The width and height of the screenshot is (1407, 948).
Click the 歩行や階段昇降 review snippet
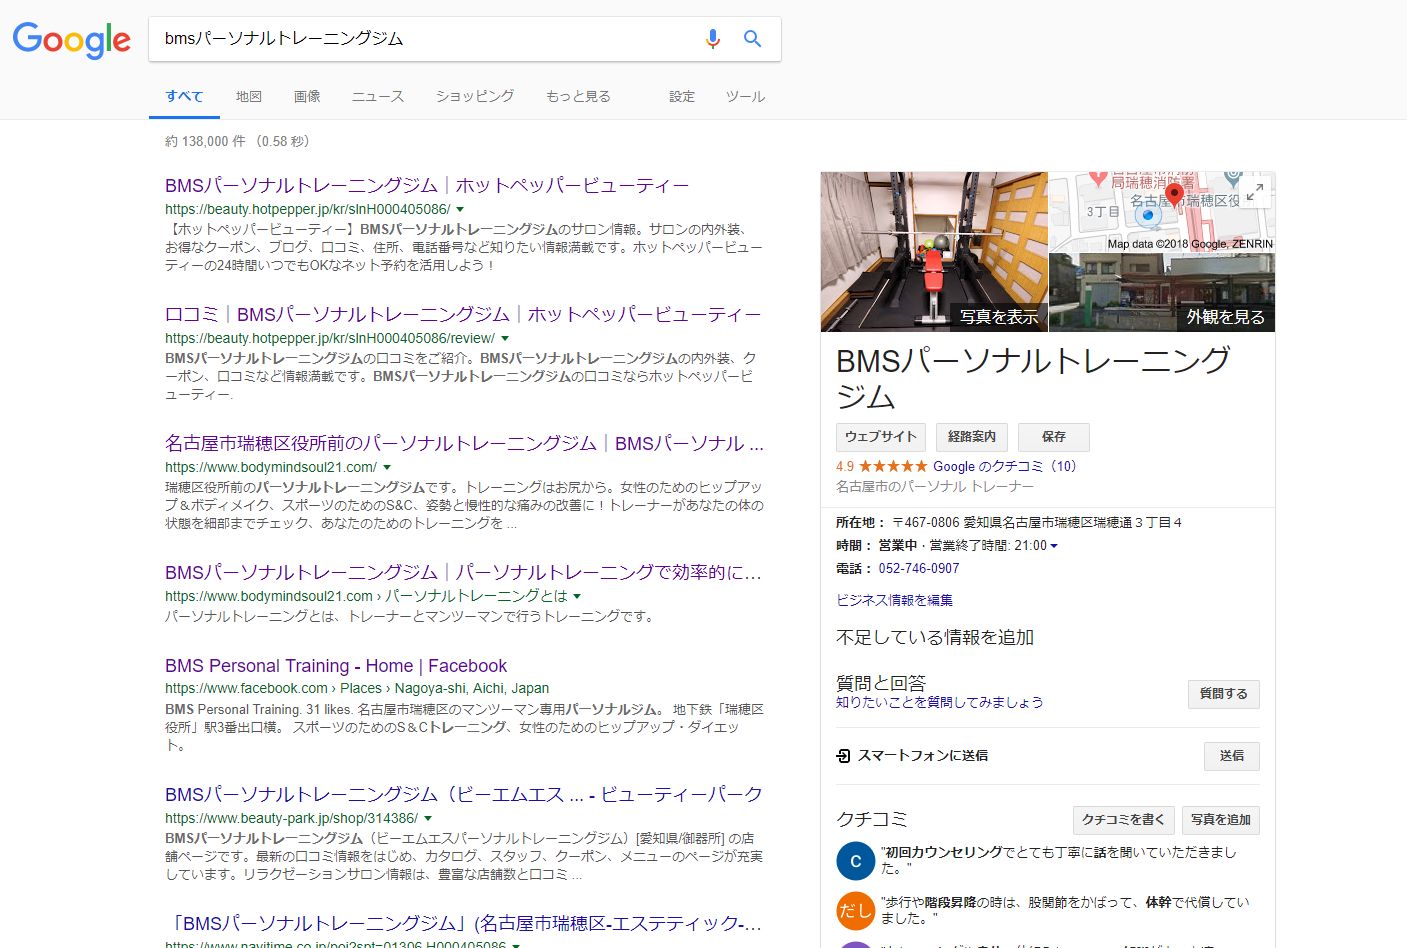coord(1064,910)
